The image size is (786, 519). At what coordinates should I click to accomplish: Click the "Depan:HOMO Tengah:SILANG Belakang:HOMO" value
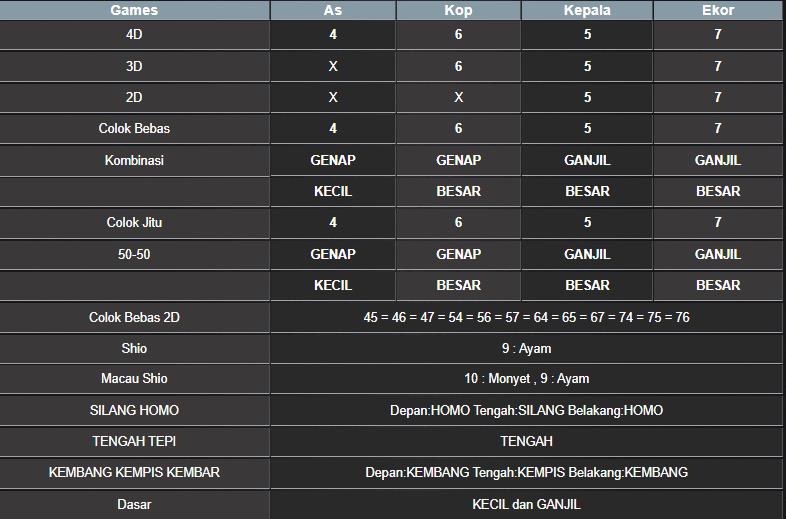click(x=526, y=410)
